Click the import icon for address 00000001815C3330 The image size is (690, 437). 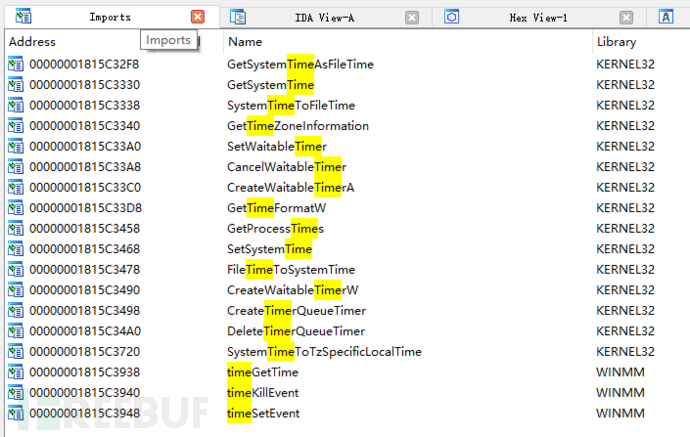[15, 84]
